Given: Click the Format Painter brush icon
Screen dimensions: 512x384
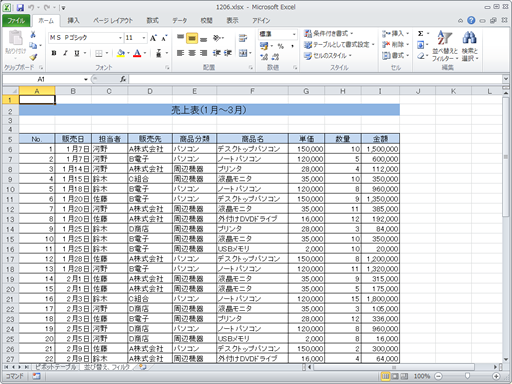Looking at the screenshot, I should pos(33,57).
